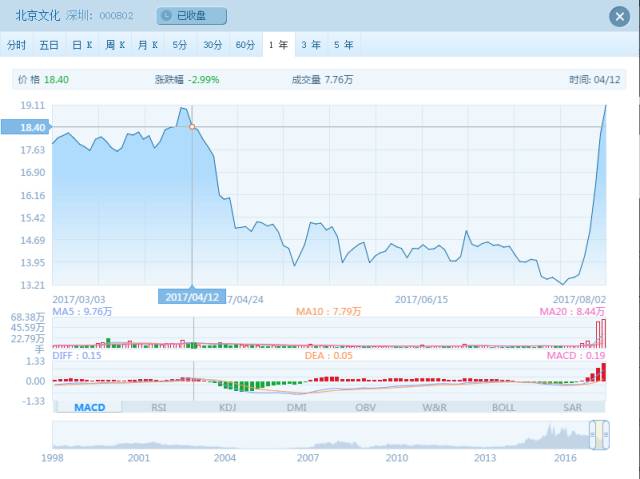Show the 周K weekly candlestick chart
The image size is (640, 479).
pos(115,45)
